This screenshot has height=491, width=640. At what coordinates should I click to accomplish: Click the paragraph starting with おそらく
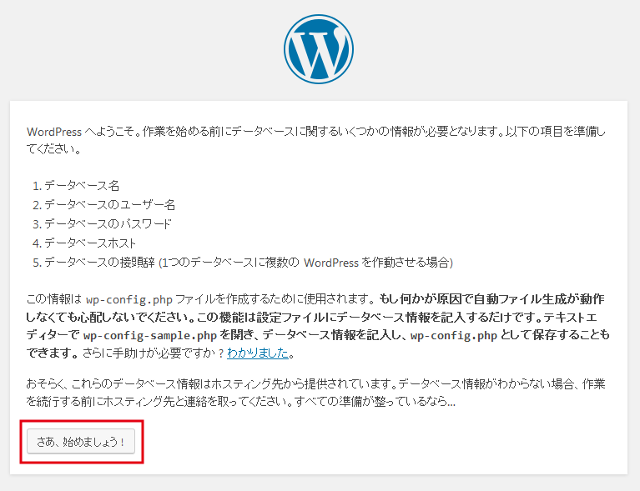(x=316, y=393)
